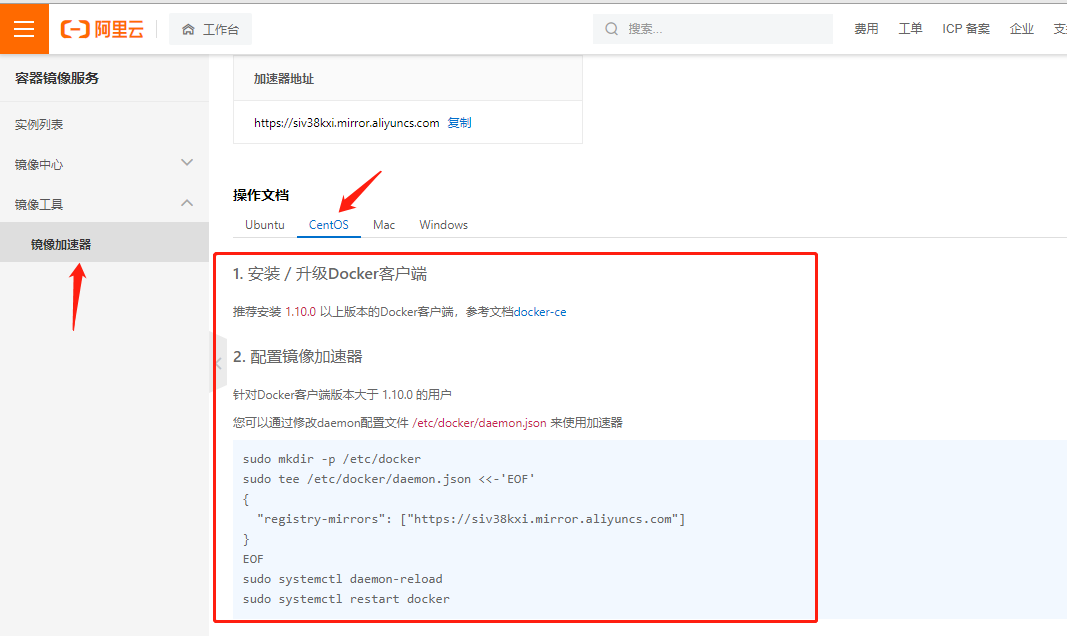Click the /etc/docker/daemon.json red path text
The image size is (1067, 636).
(479, 422)
